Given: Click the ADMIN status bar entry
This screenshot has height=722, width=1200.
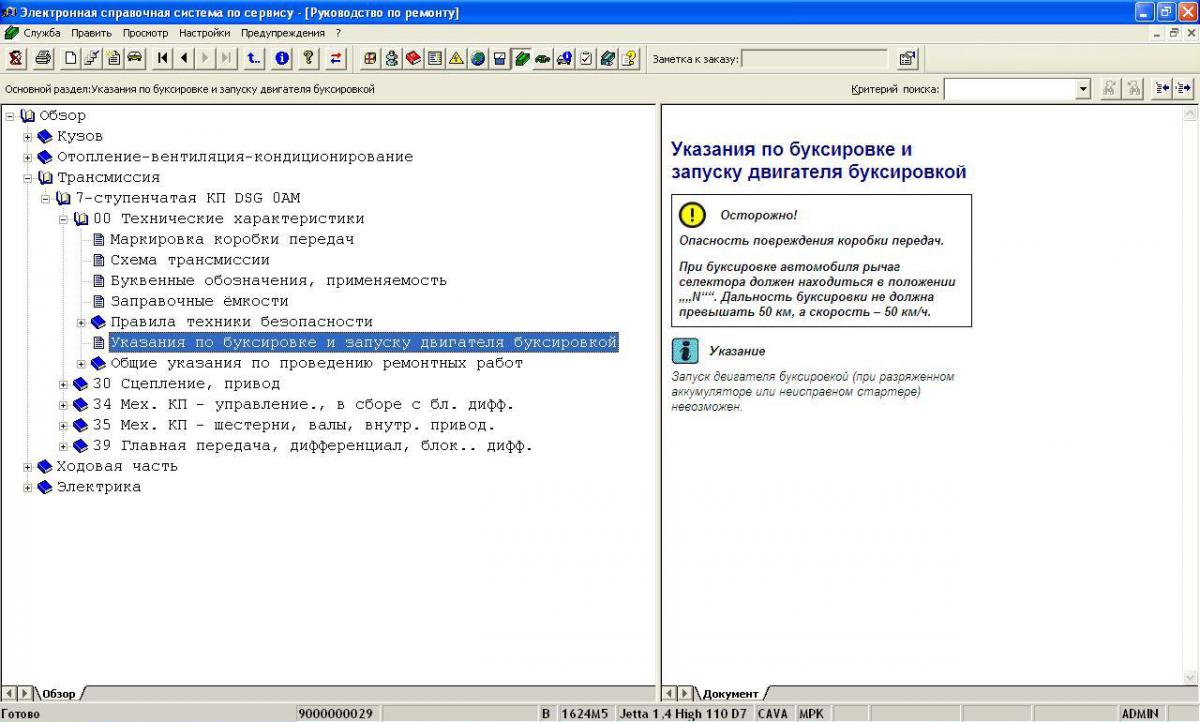Looking at the screenshot, I should click(1140, 714).
